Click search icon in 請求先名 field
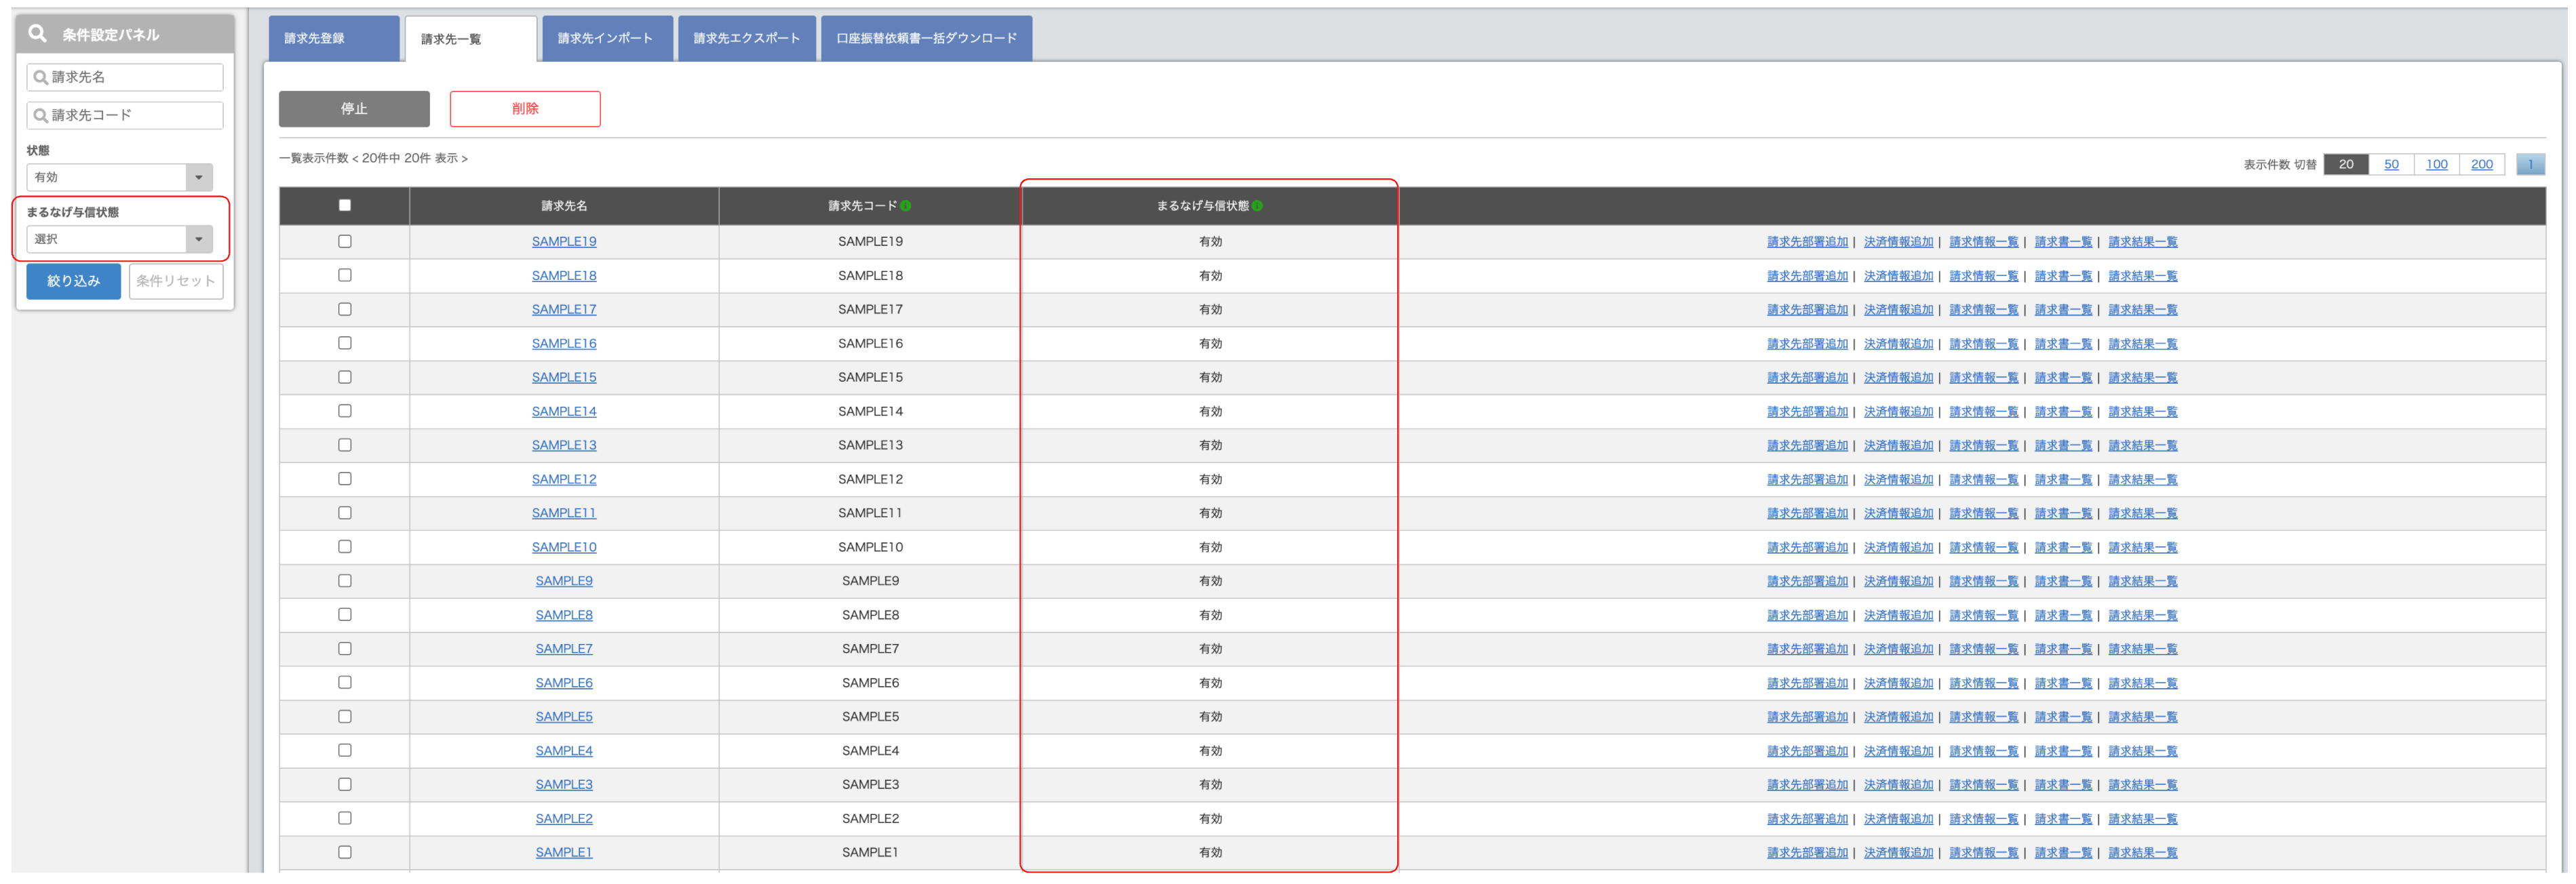The width and height of the screenshot is (2576, 884). 41,77
